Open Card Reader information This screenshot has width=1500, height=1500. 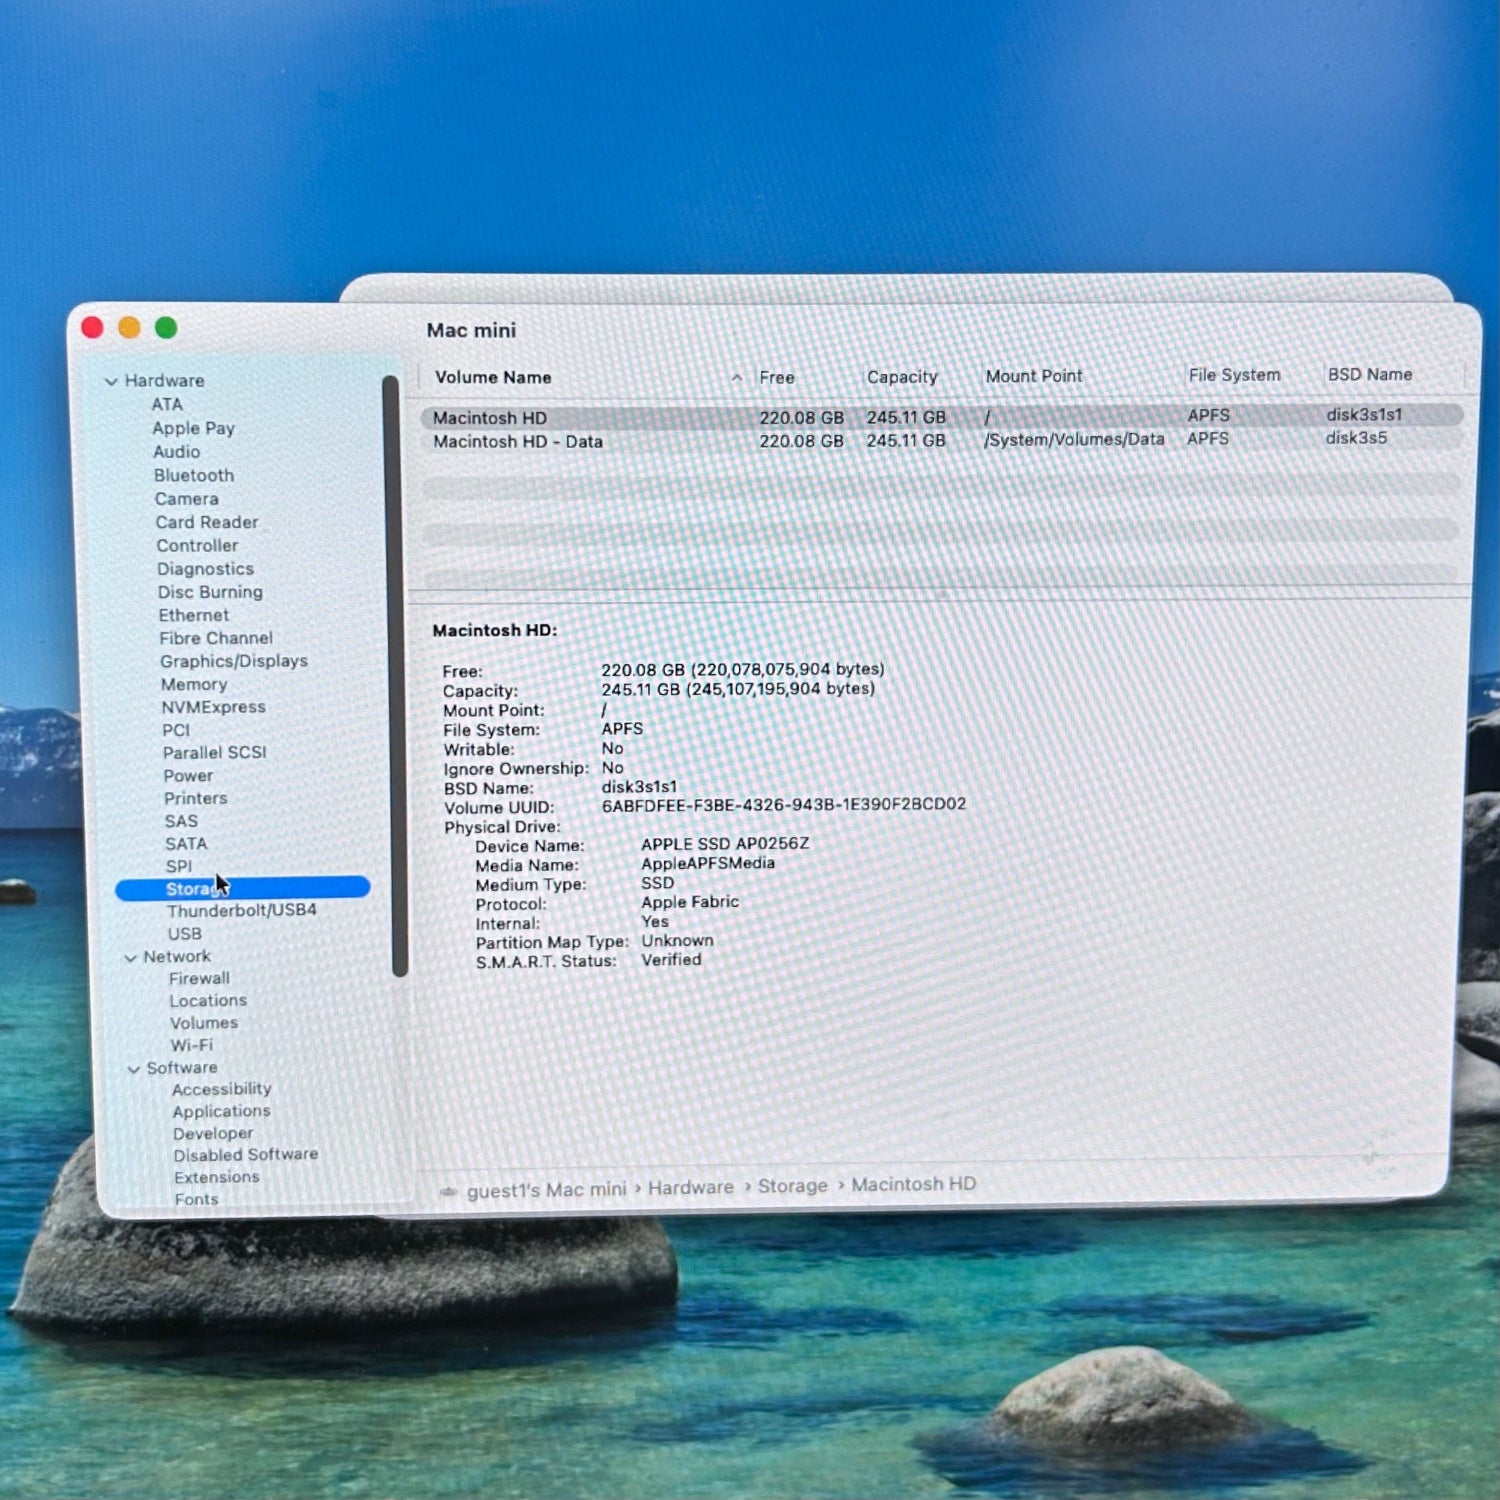(207, 522)
